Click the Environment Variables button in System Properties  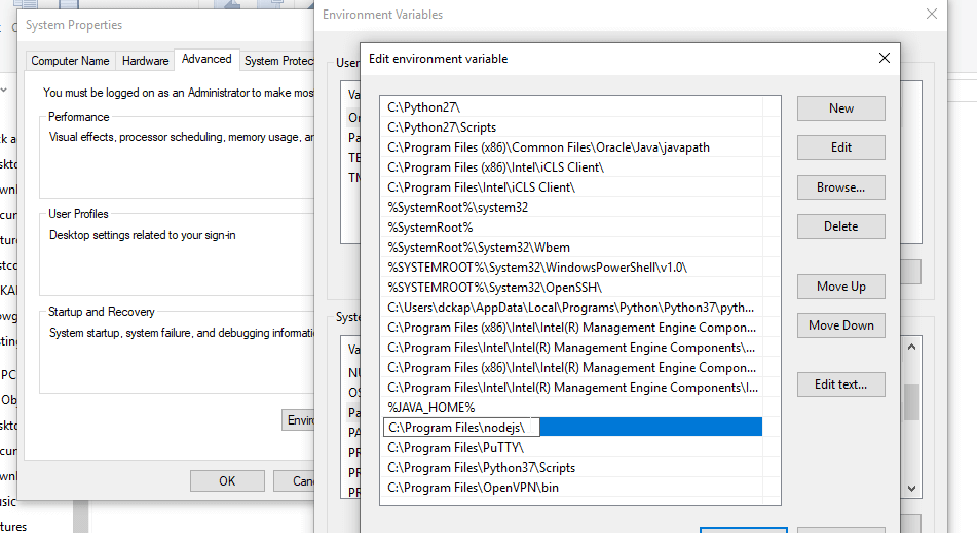[298, 420]
